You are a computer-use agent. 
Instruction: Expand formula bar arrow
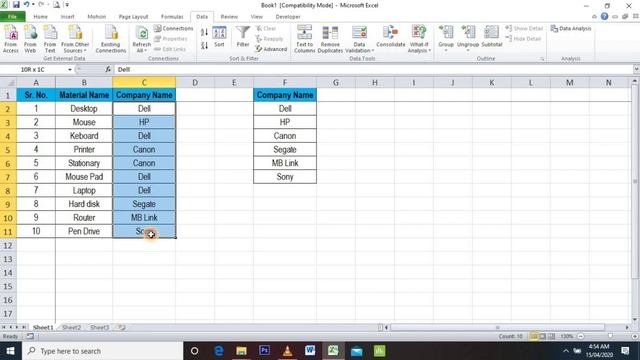(x=636, y=69)
